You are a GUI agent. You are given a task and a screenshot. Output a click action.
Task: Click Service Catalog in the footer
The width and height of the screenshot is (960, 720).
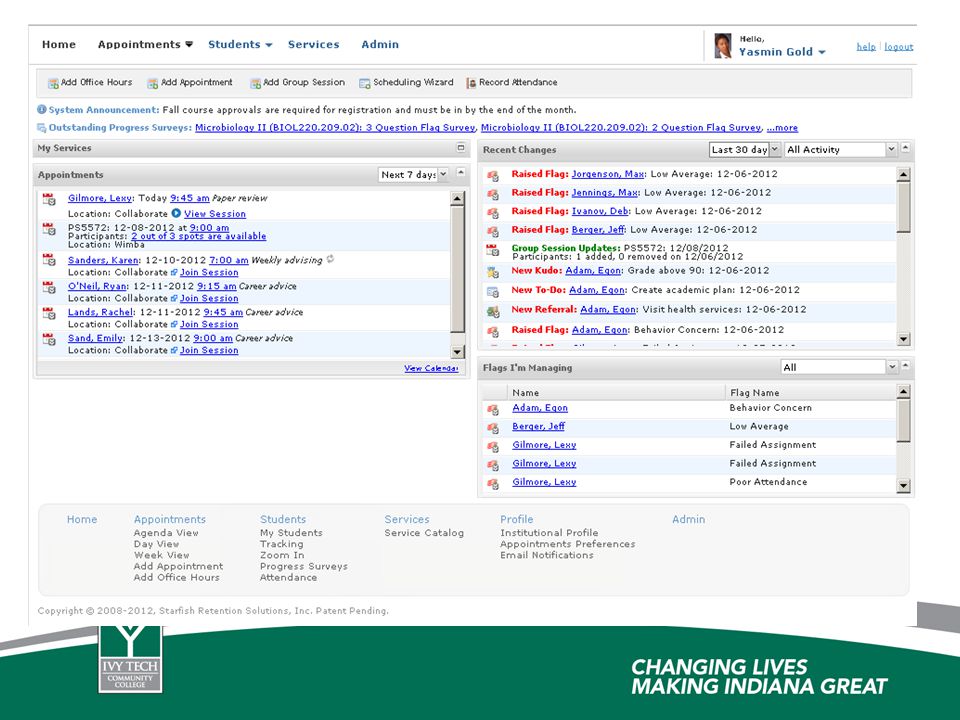424,533
